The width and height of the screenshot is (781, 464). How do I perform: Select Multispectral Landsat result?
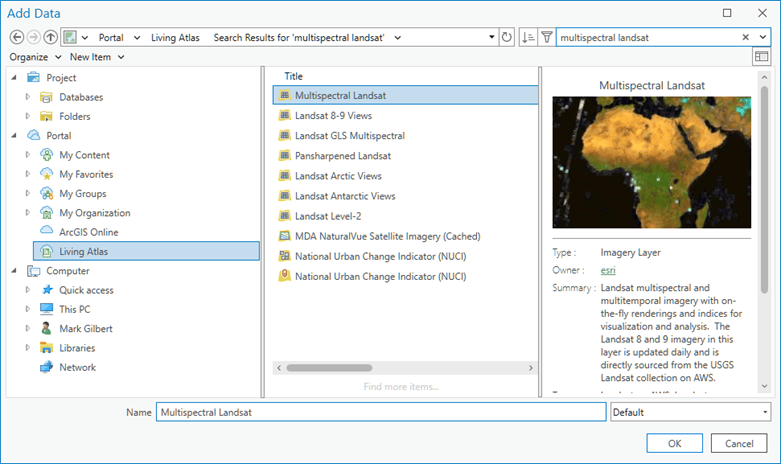pos(405,95)
